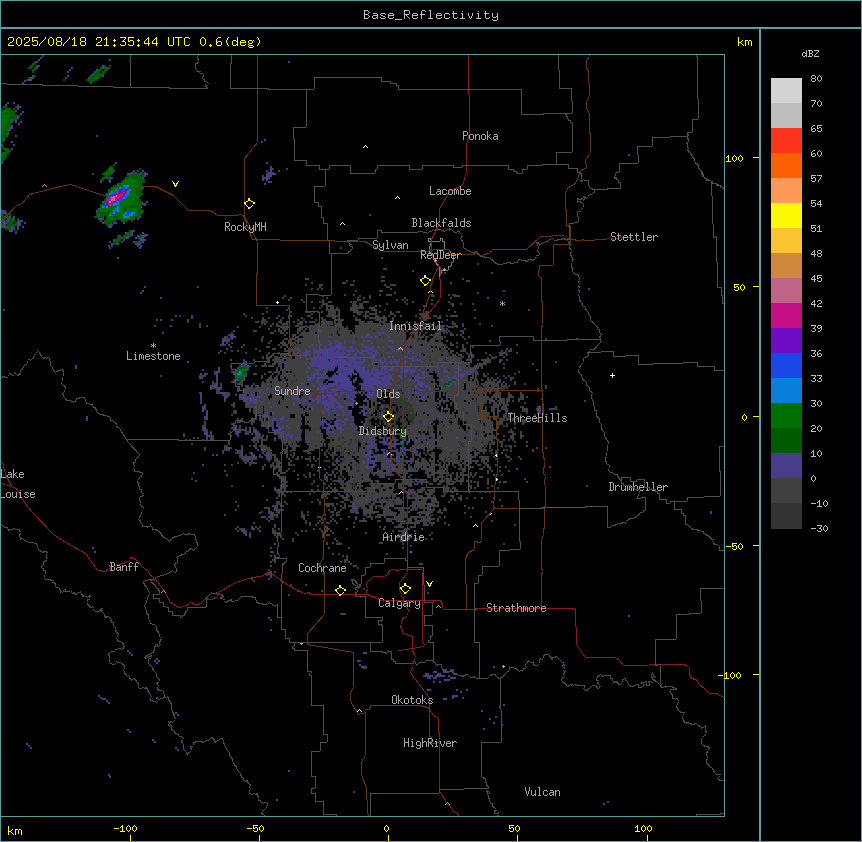Click the white plus marker north of Drumheller
862x842 pixels.
pos(612,375)
